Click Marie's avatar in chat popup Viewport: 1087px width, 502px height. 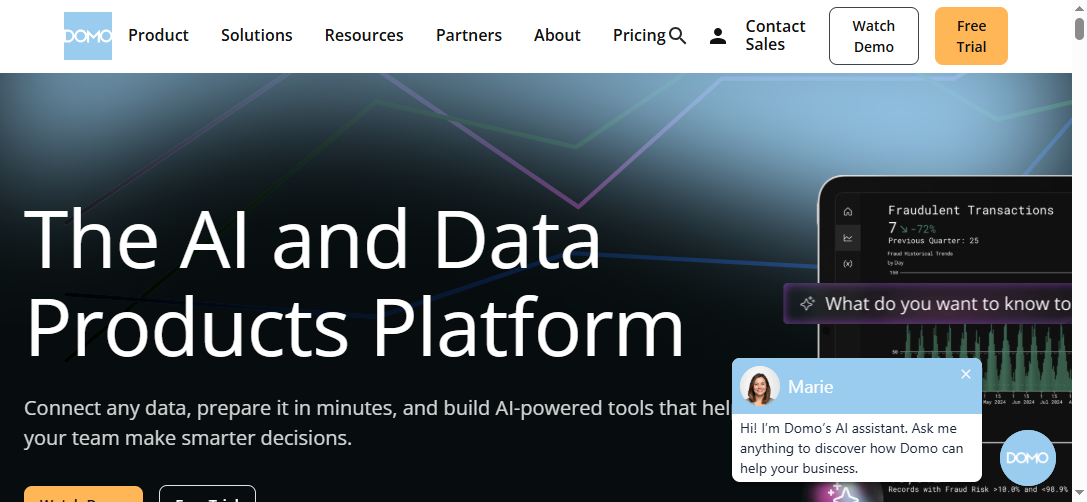tap(760, 386)
